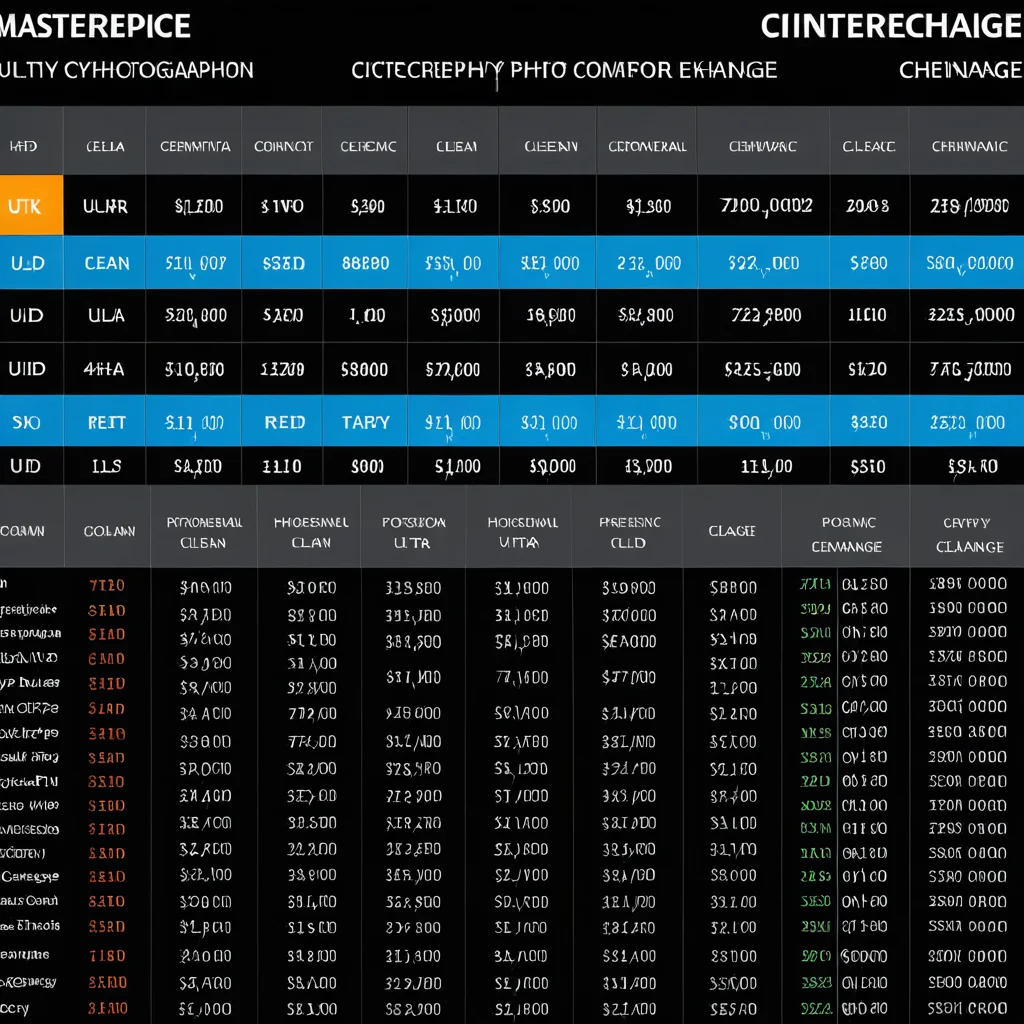Select the "4HA" cell

(x=104, y=369)
